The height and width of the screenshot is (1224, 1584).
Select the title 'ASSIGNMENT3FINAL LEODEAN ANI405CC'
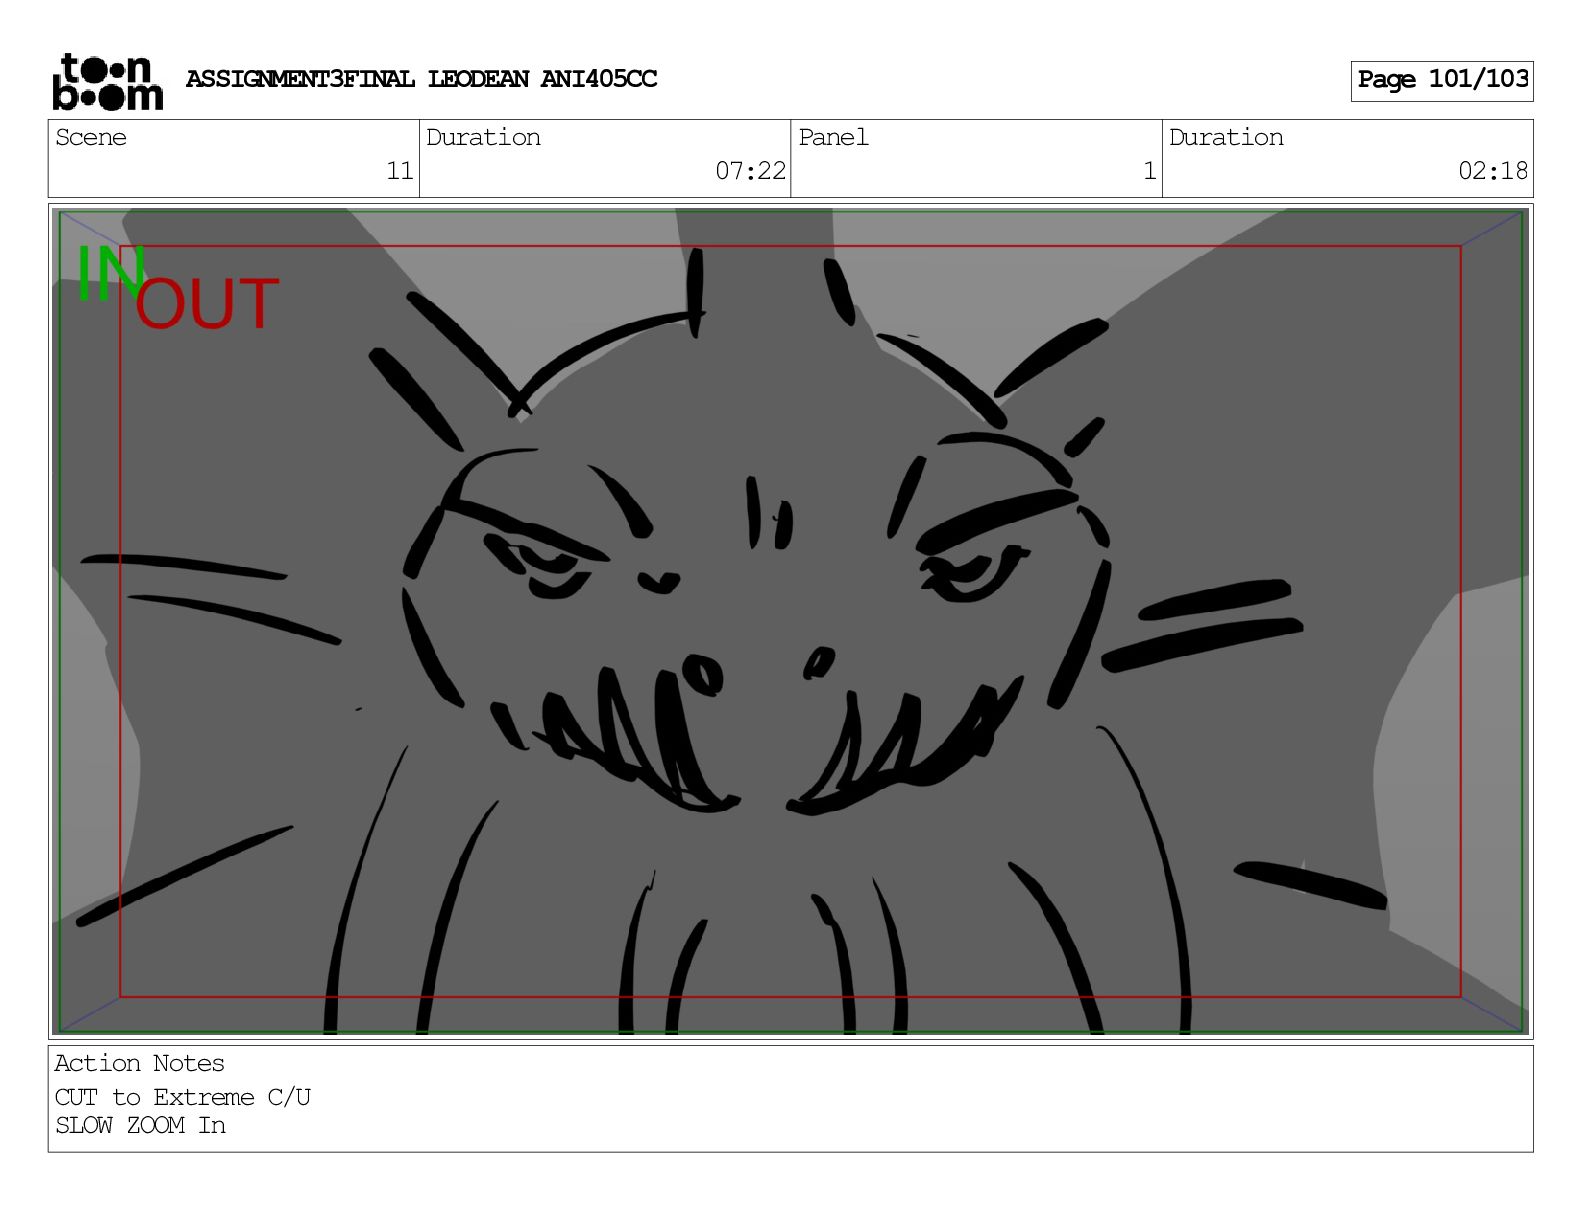point(421,79)
